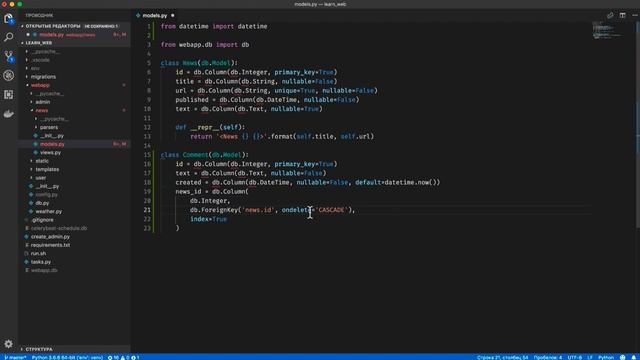This screenshot has width=640, height=360.
Task: Open the Debug view in activity bar
Action: 9,76
